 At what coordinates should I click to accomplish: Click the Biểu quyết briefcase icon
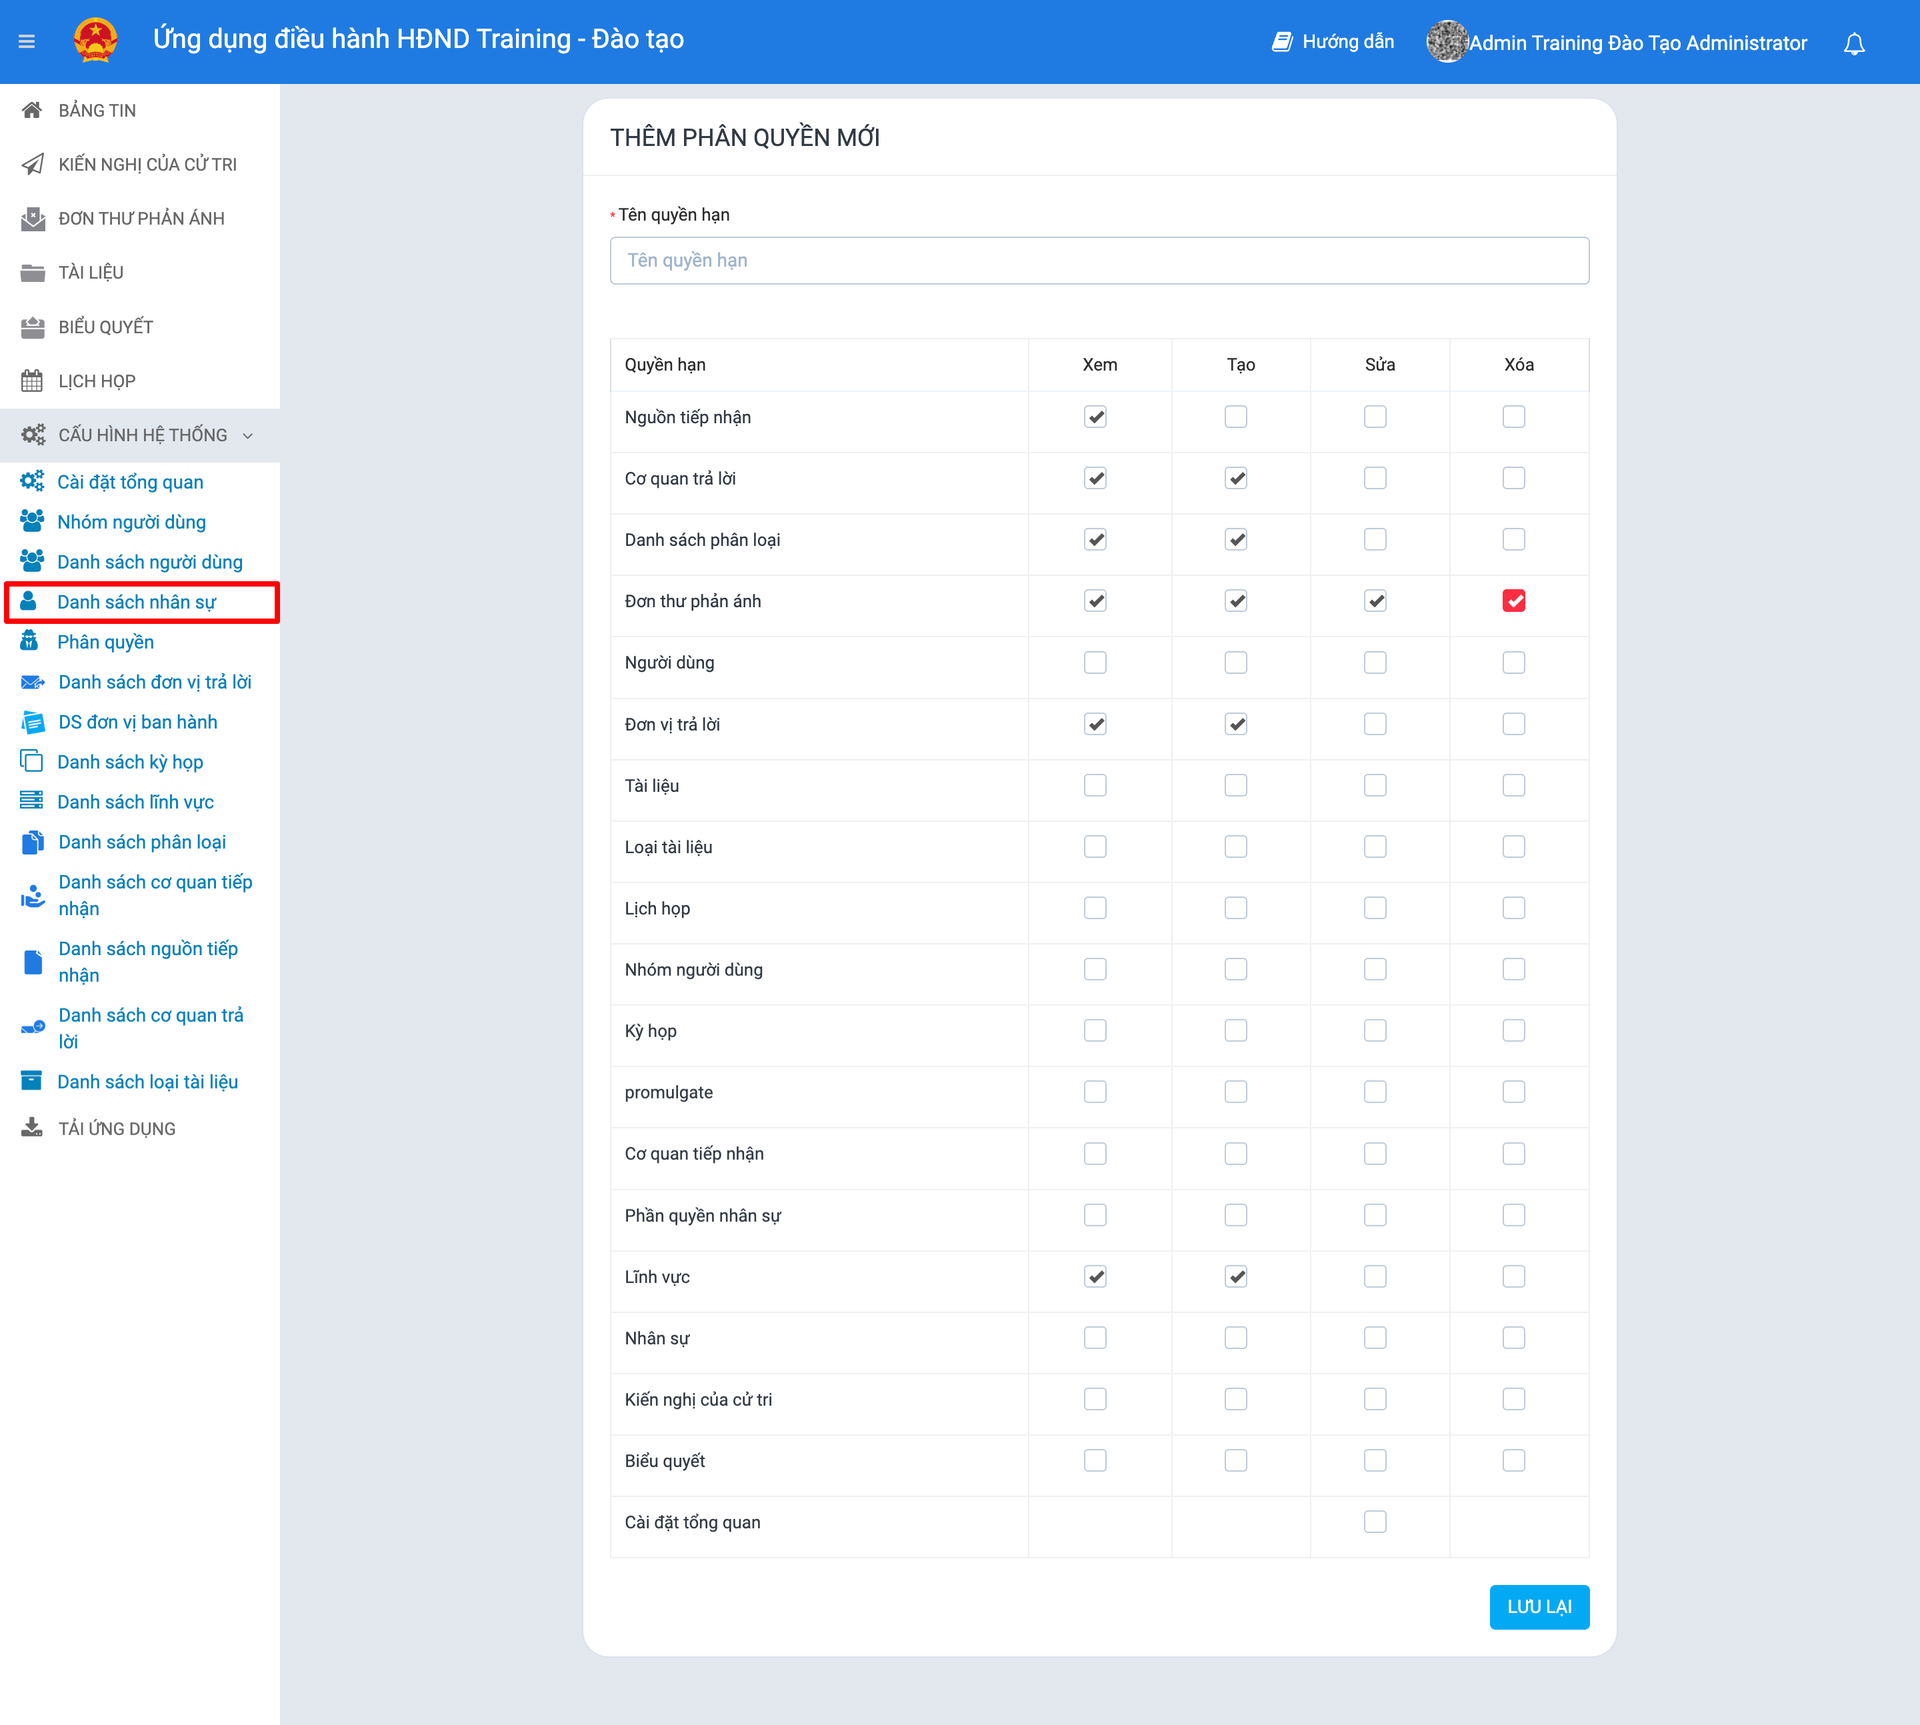pyautogui.click(x=32, y=327)
